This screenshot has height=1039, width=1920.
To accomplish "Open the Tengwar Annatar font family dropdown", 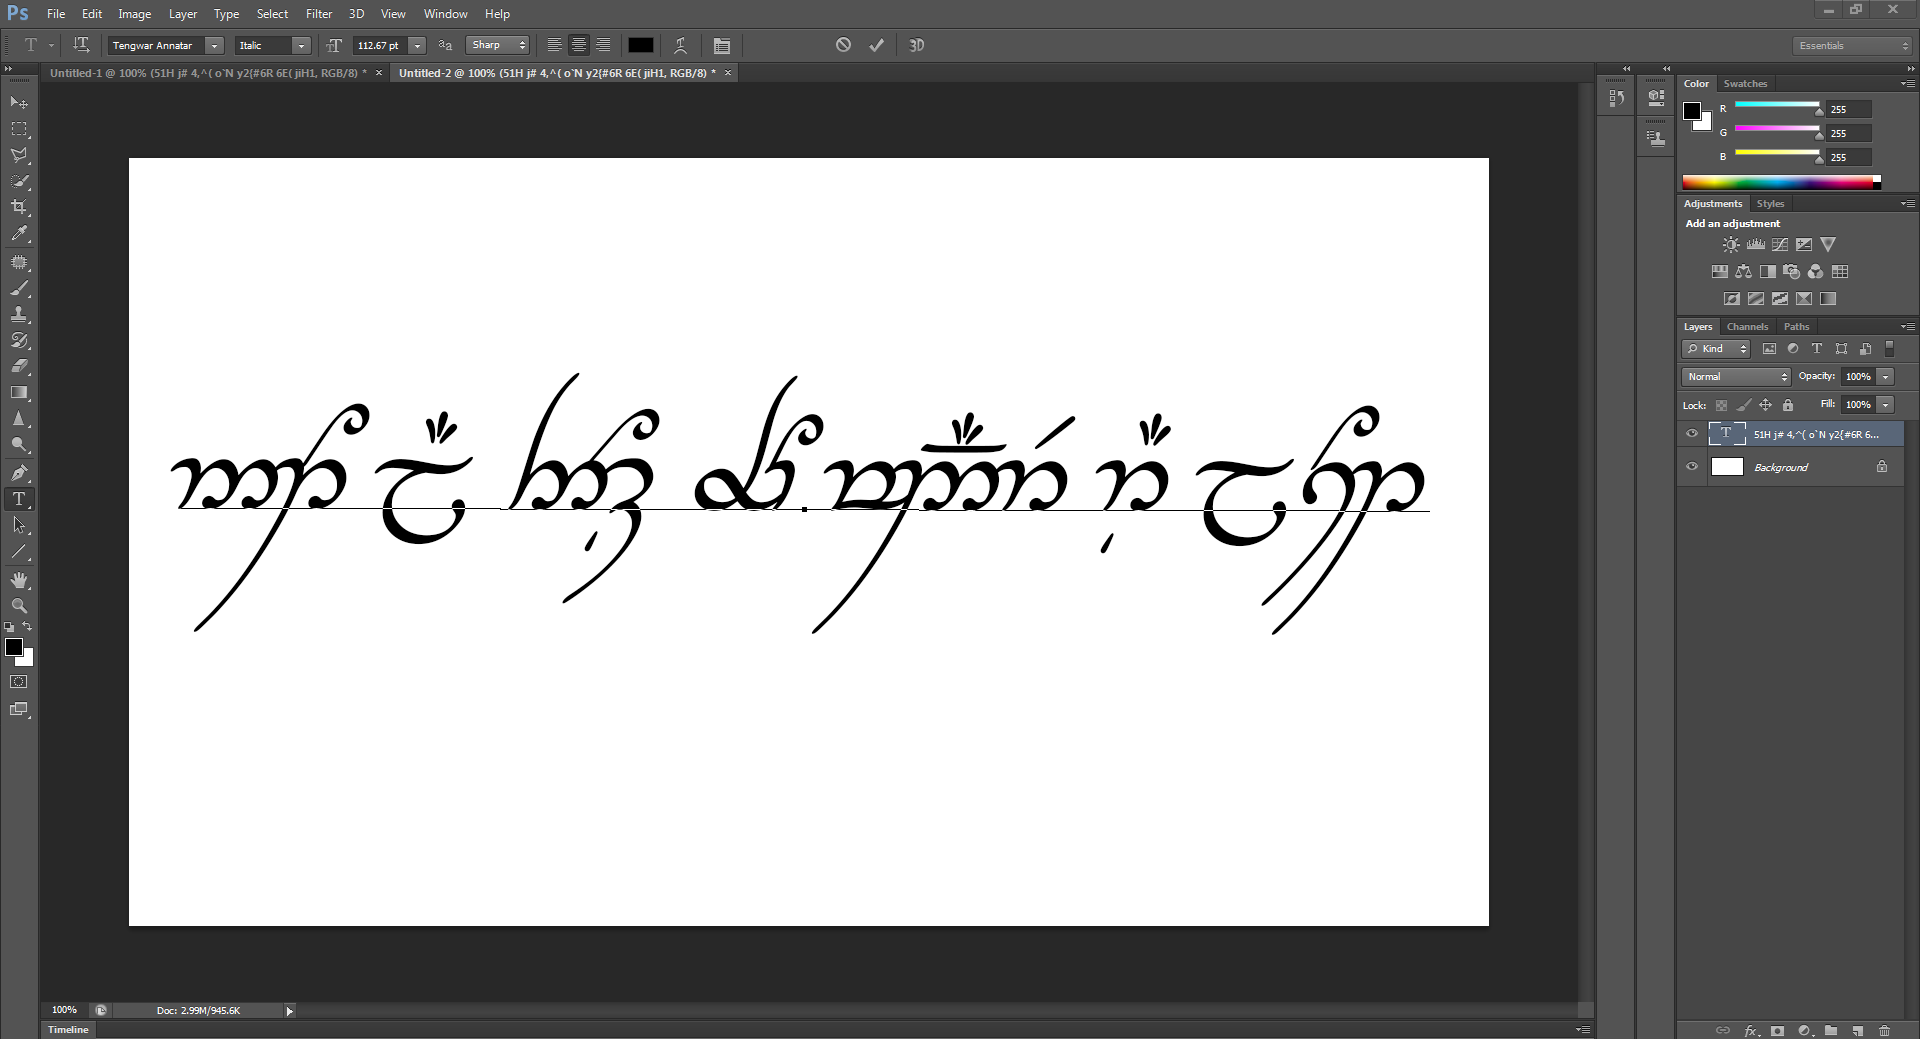I will pos(214,46).
